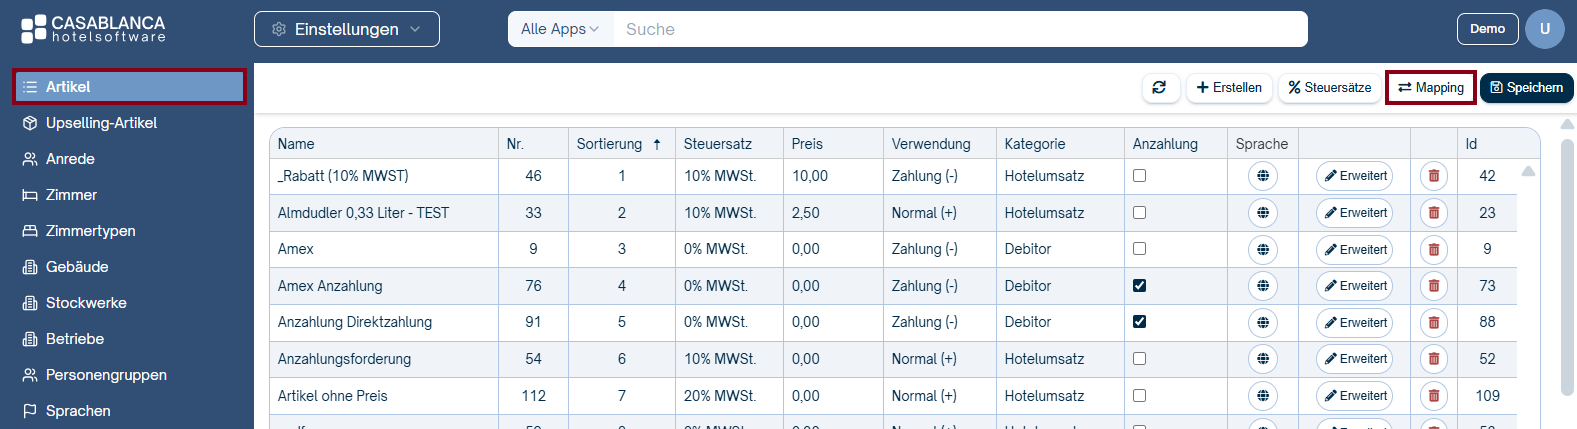The image size is (1577, 429).
Task: Enable Anzahlung checkbox for _Rabatt row
Action: (x=1139, y=176)
